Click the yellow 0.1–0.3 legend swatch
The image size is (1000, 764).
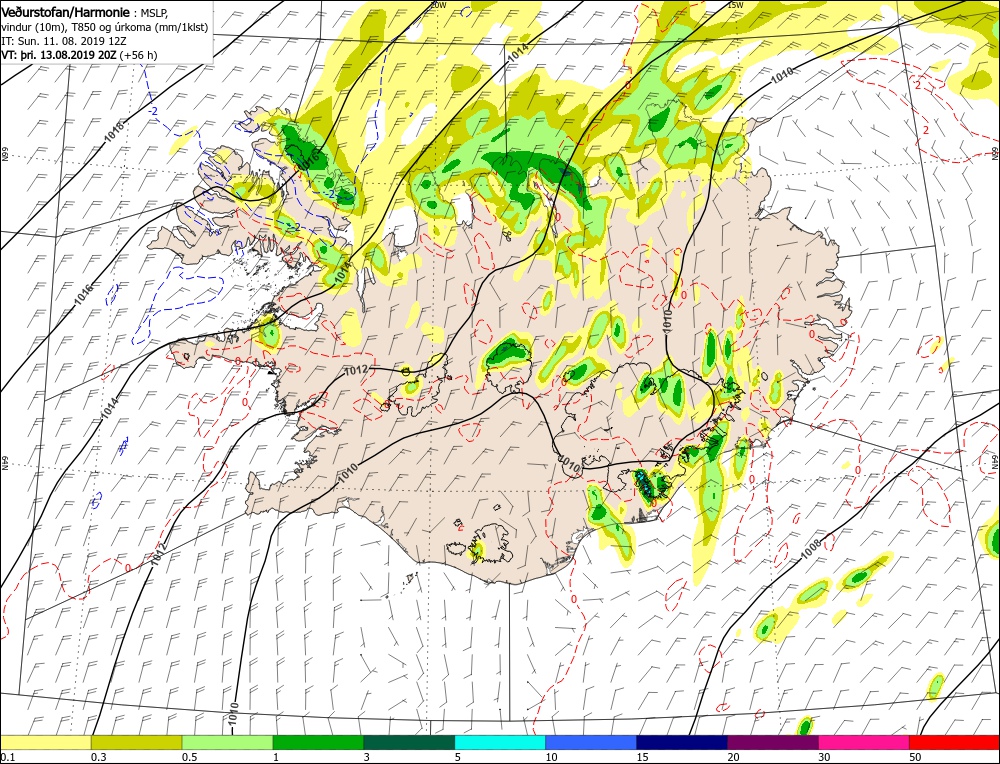pyautogui.click(x=46, y=742)
